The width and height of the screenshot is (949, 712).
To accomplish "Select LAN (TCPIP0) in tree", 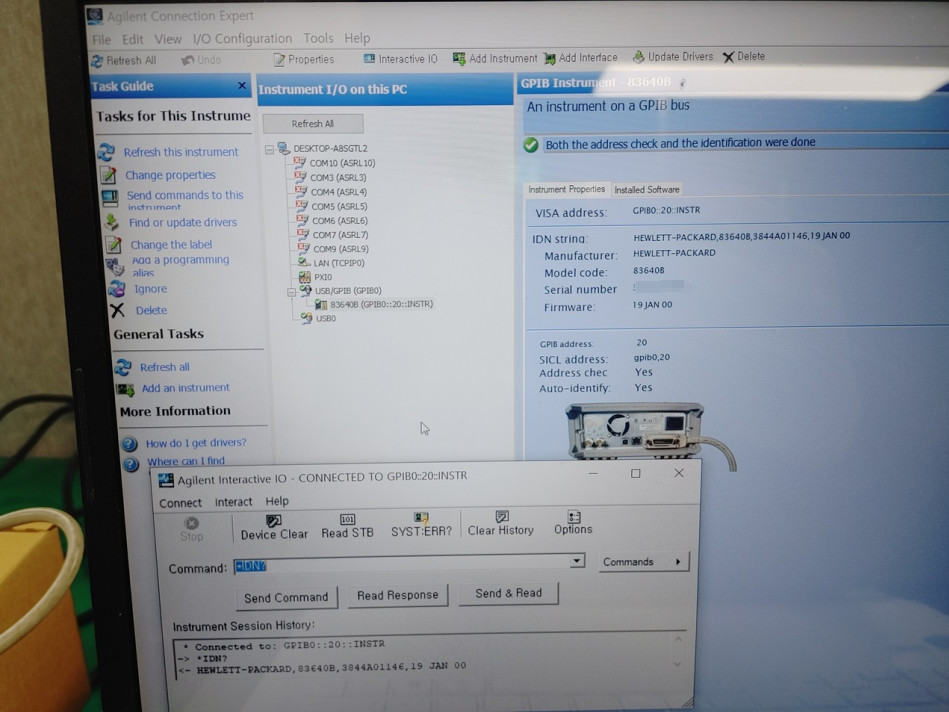I will click(339, 263).
